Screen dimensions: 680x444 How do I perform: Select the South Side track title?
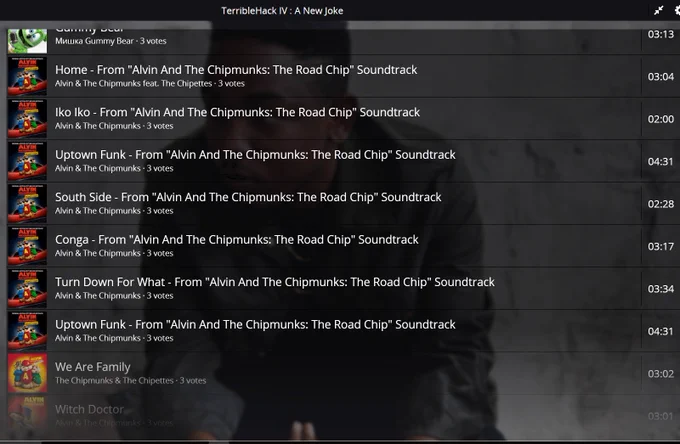point(248,197)
